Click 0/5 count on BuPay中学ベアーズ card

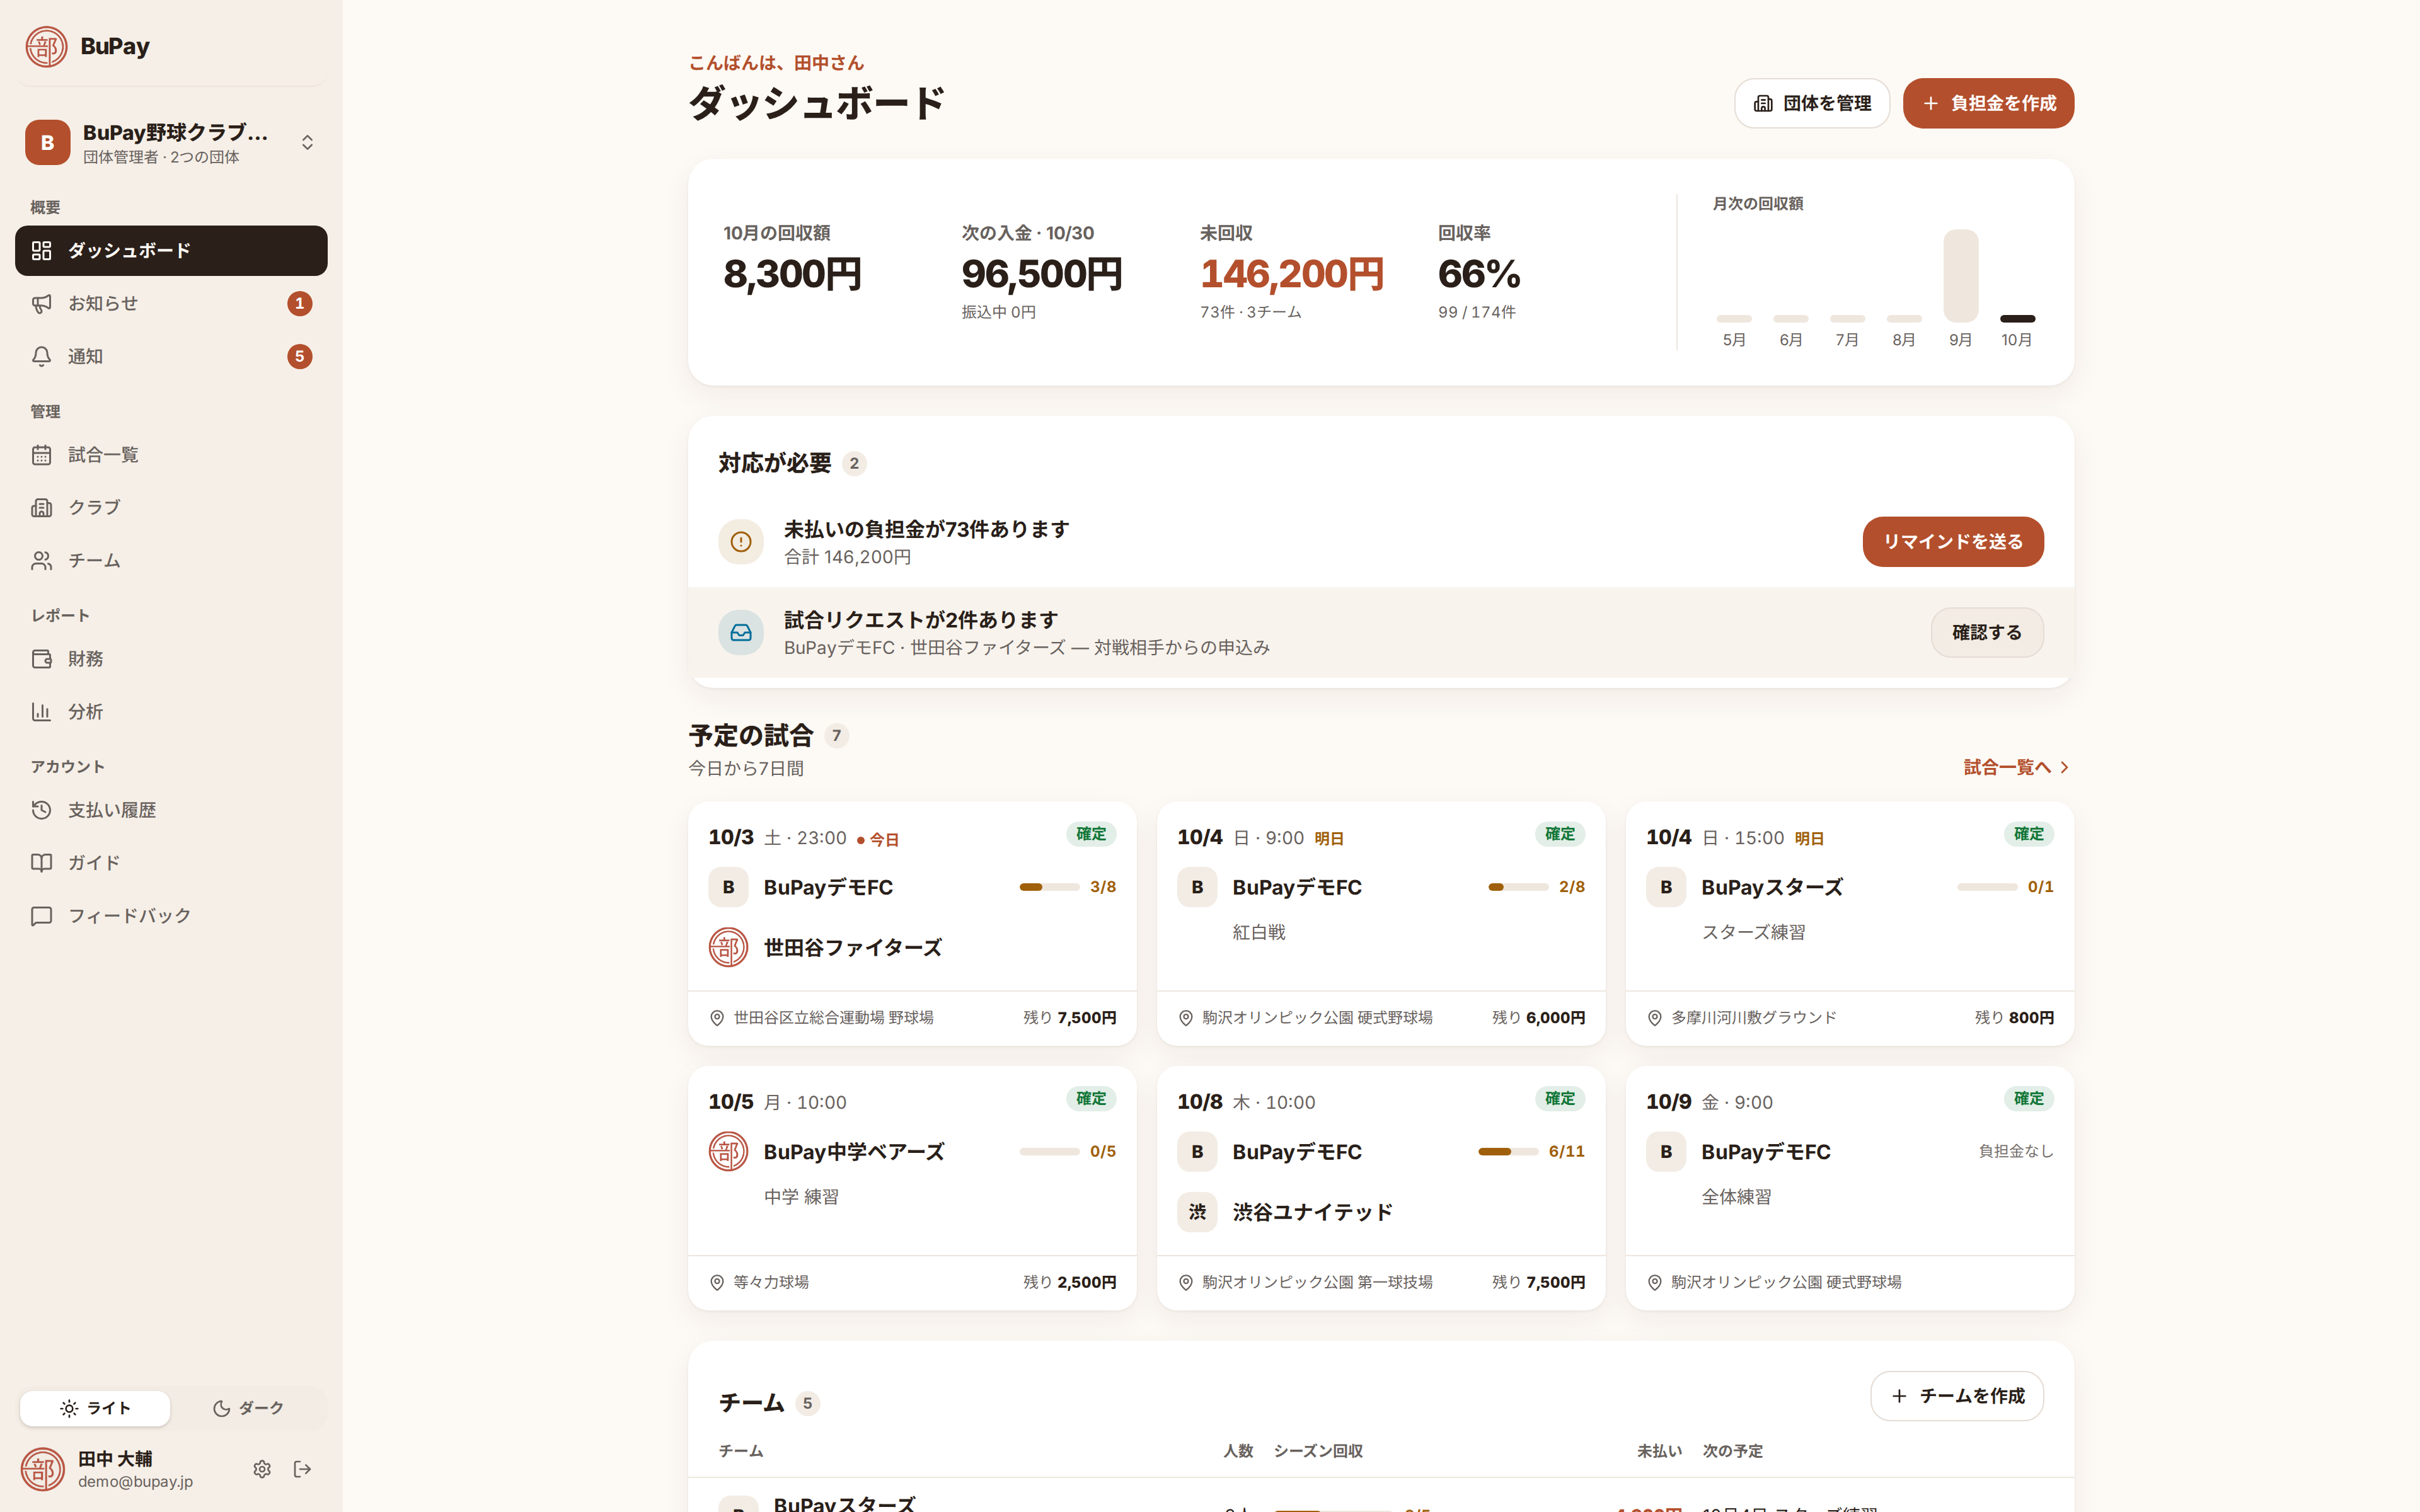(1102, 1152)
